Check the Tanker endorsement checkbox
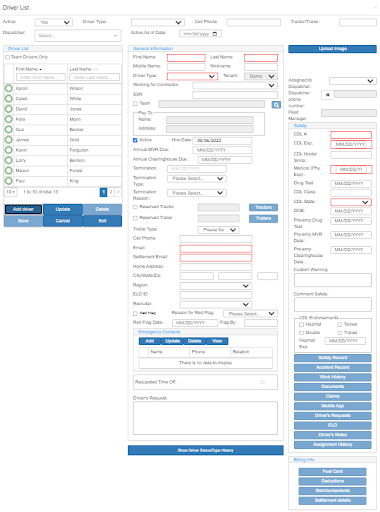 click(340, 324)
